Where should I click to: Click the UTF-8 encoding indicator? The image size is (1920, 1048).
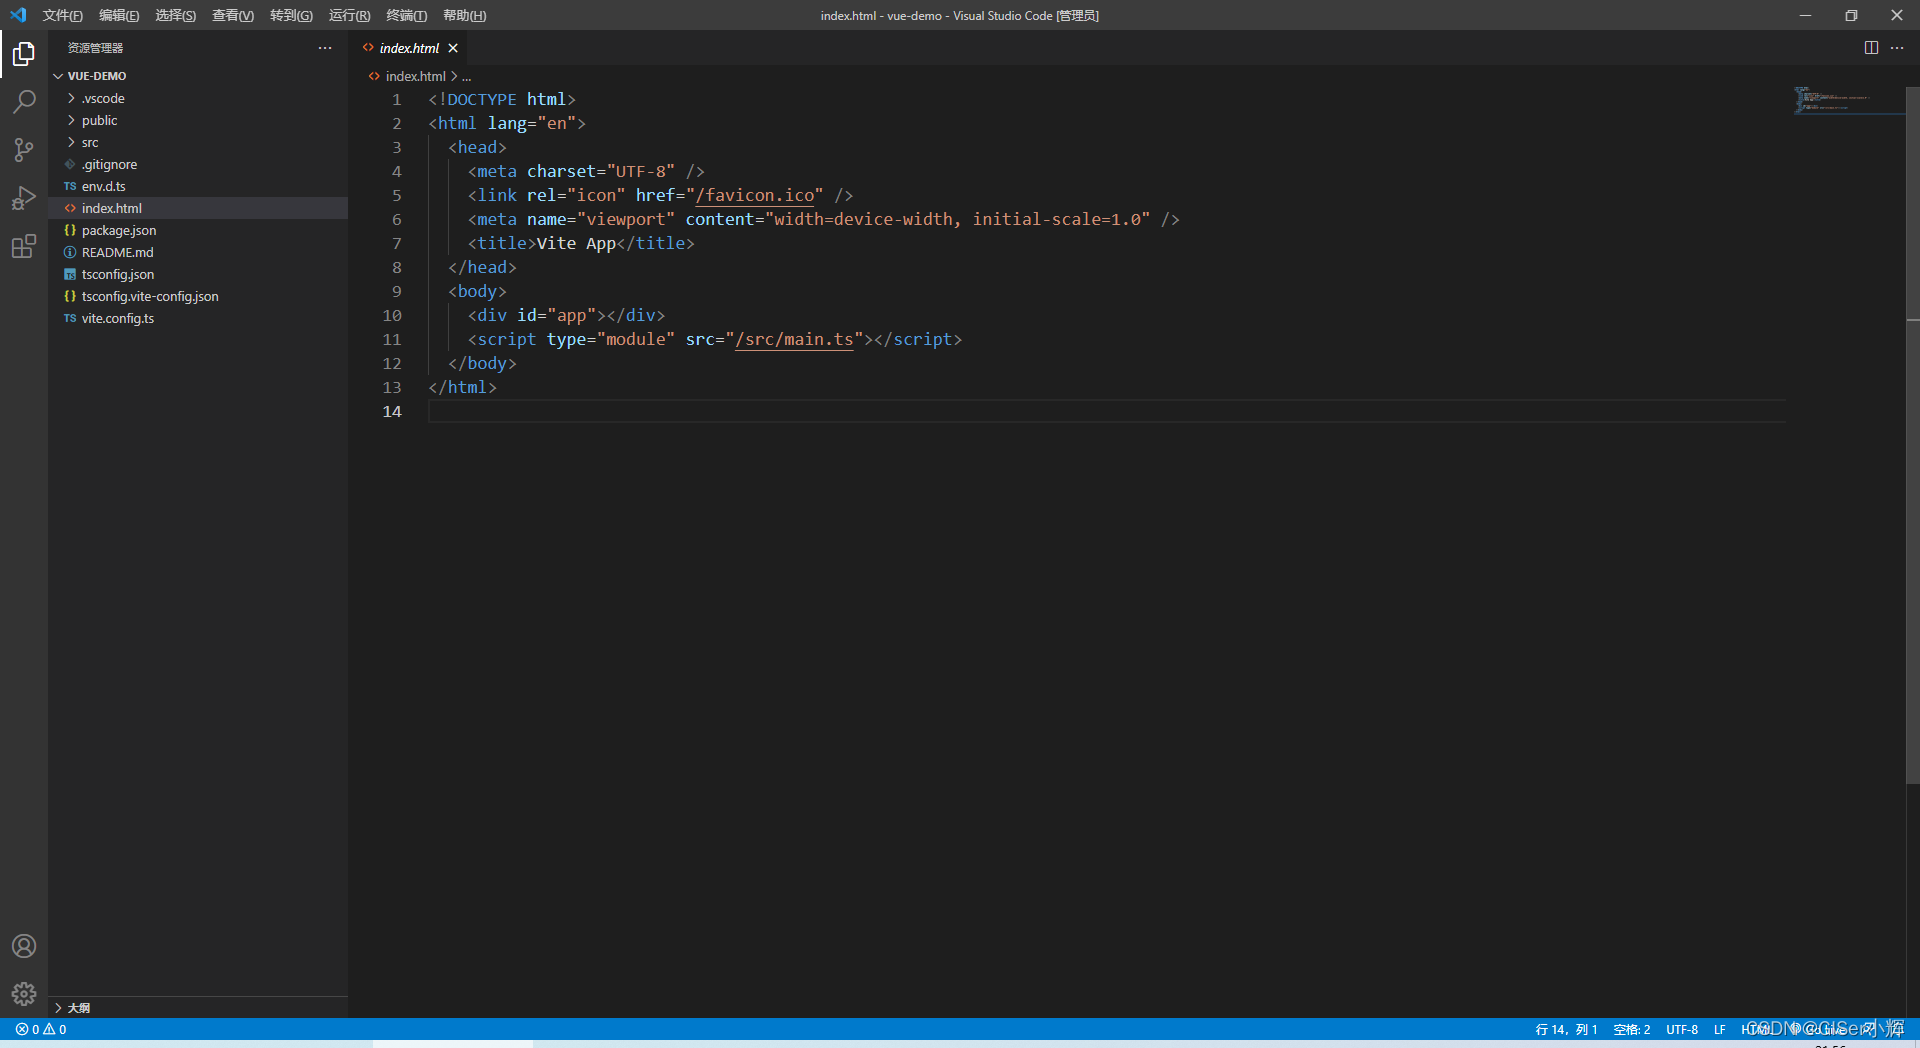[x=1682, y=1029]
